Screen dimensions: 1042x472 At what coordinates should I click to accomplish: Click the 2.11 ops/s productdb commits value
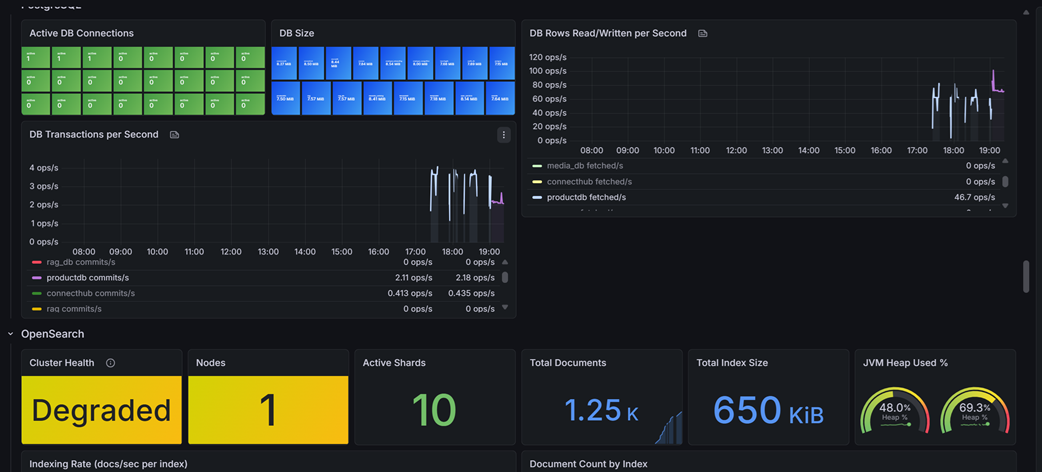[x=415, y=278]
